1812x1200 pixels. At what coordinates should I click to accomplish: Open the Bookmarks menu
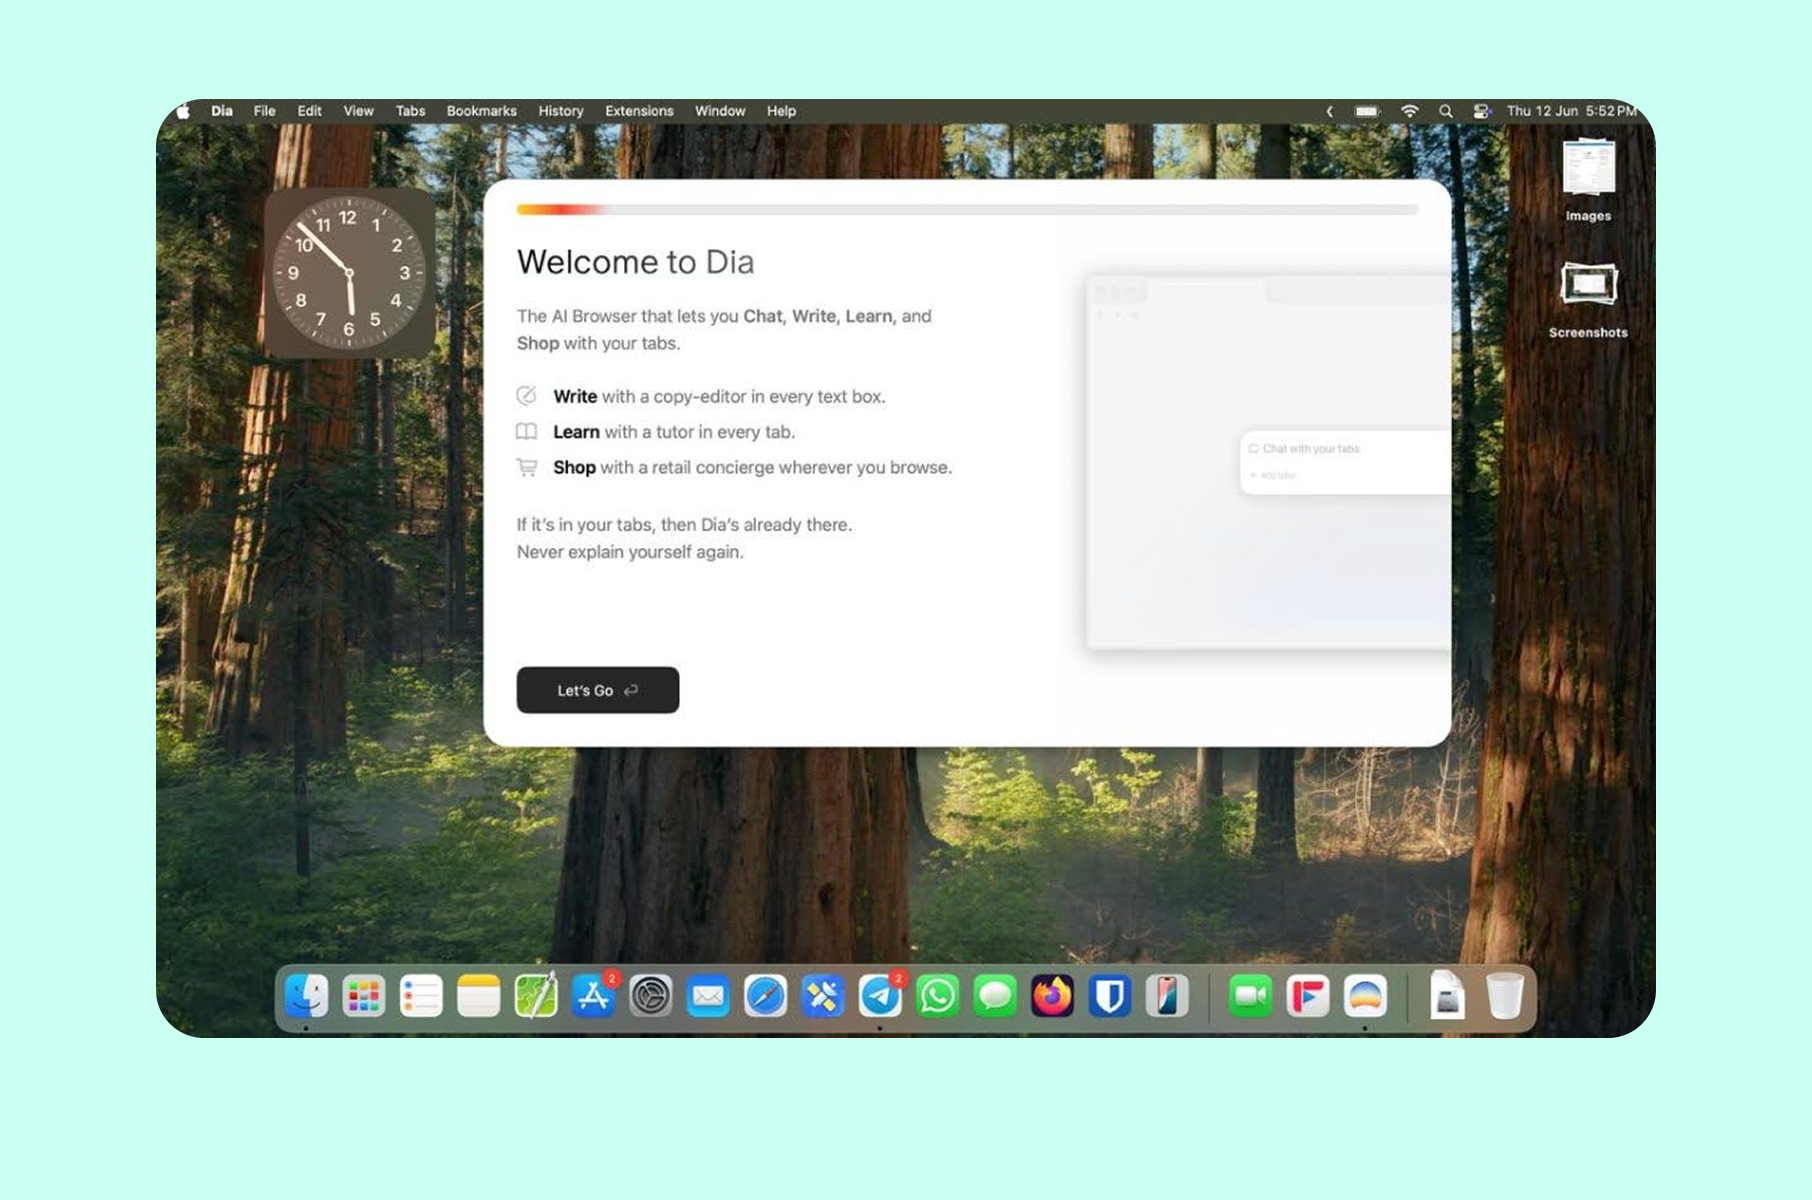pos(481,111)
